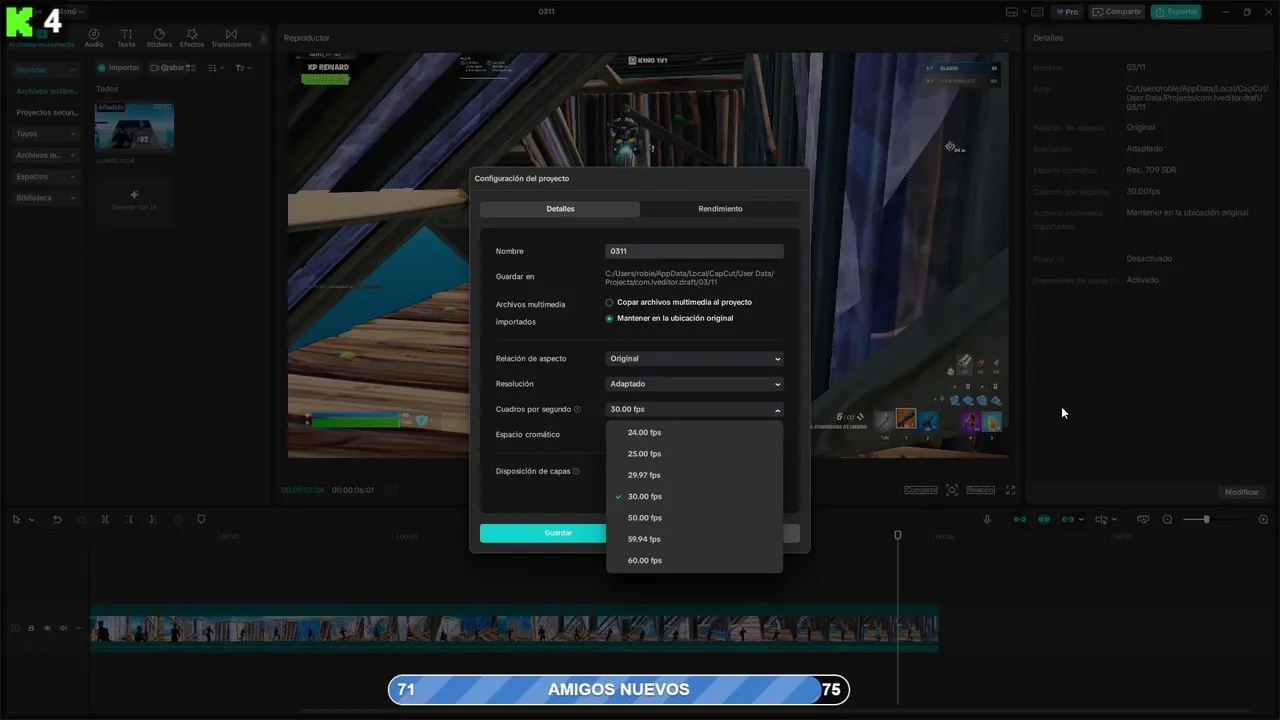Choose 60.00 fps from the list
Screen dimensions: 1280x720
click(x=694, y=560)
